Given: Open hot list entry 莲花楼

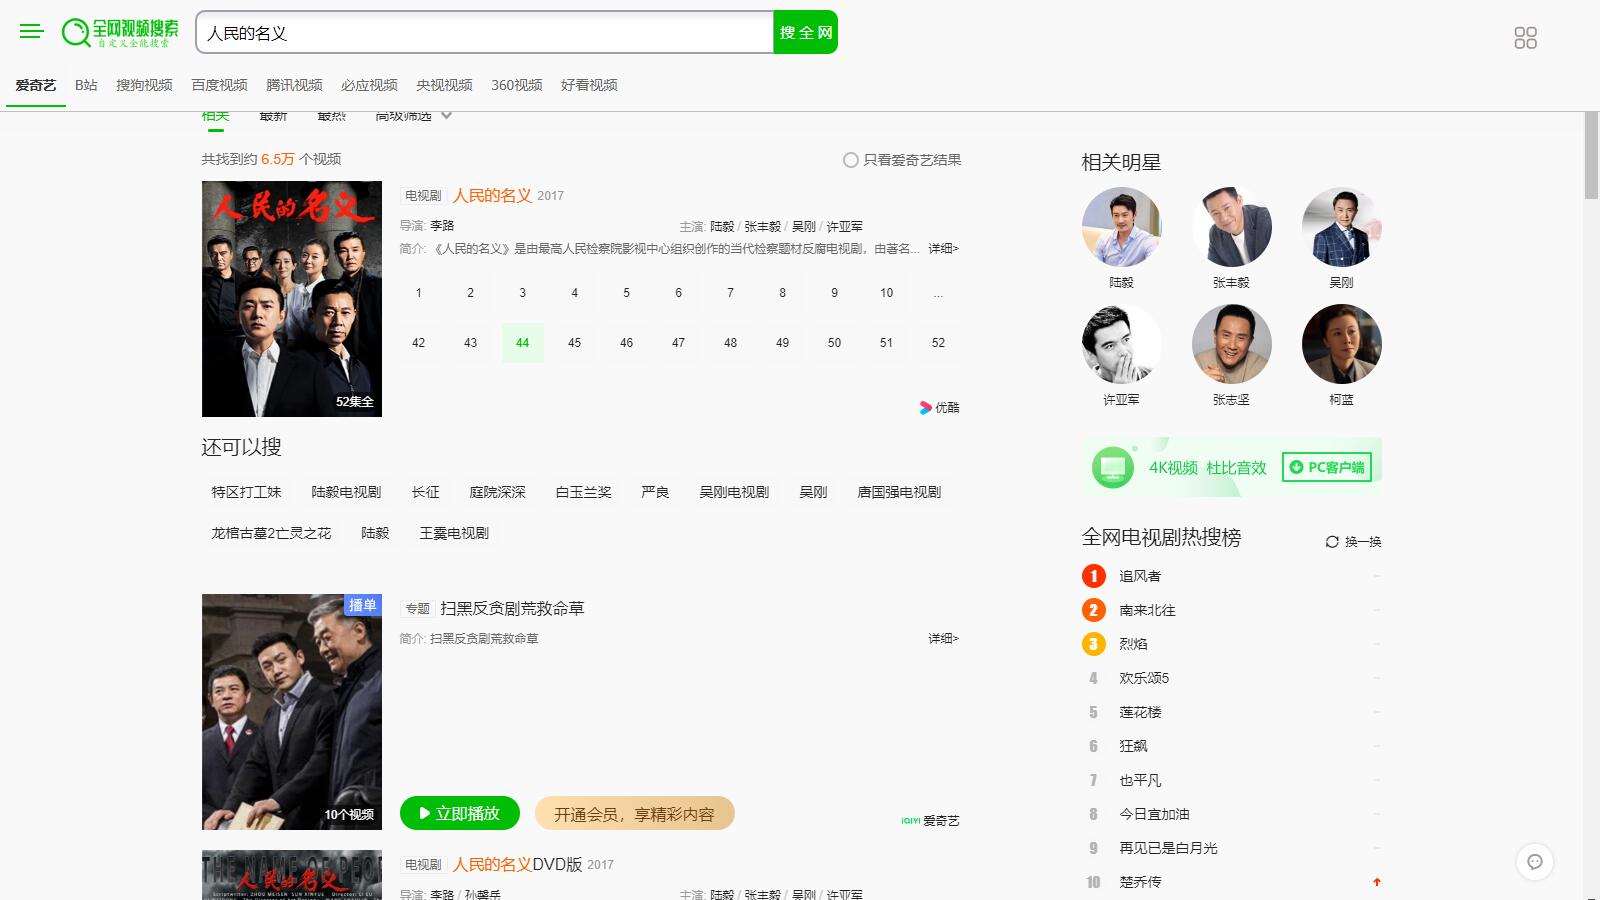Looking at the screenshot, I should [1140, 712].
